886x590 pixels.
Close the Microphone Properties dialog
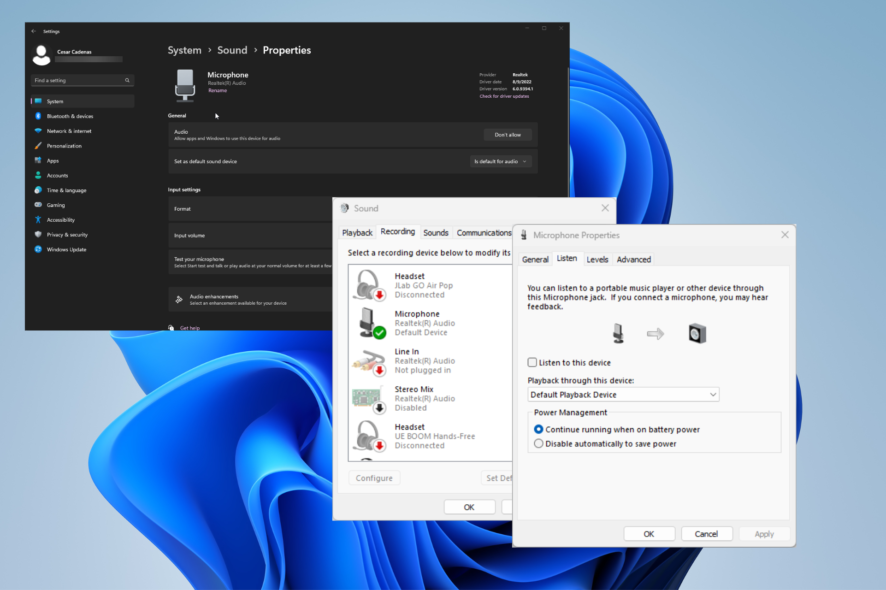pos(784,235)
